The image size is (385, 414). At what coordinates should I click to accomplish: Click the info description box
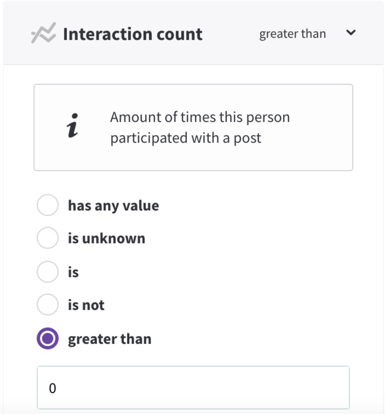pyautogui.click(x=193, y=127)
